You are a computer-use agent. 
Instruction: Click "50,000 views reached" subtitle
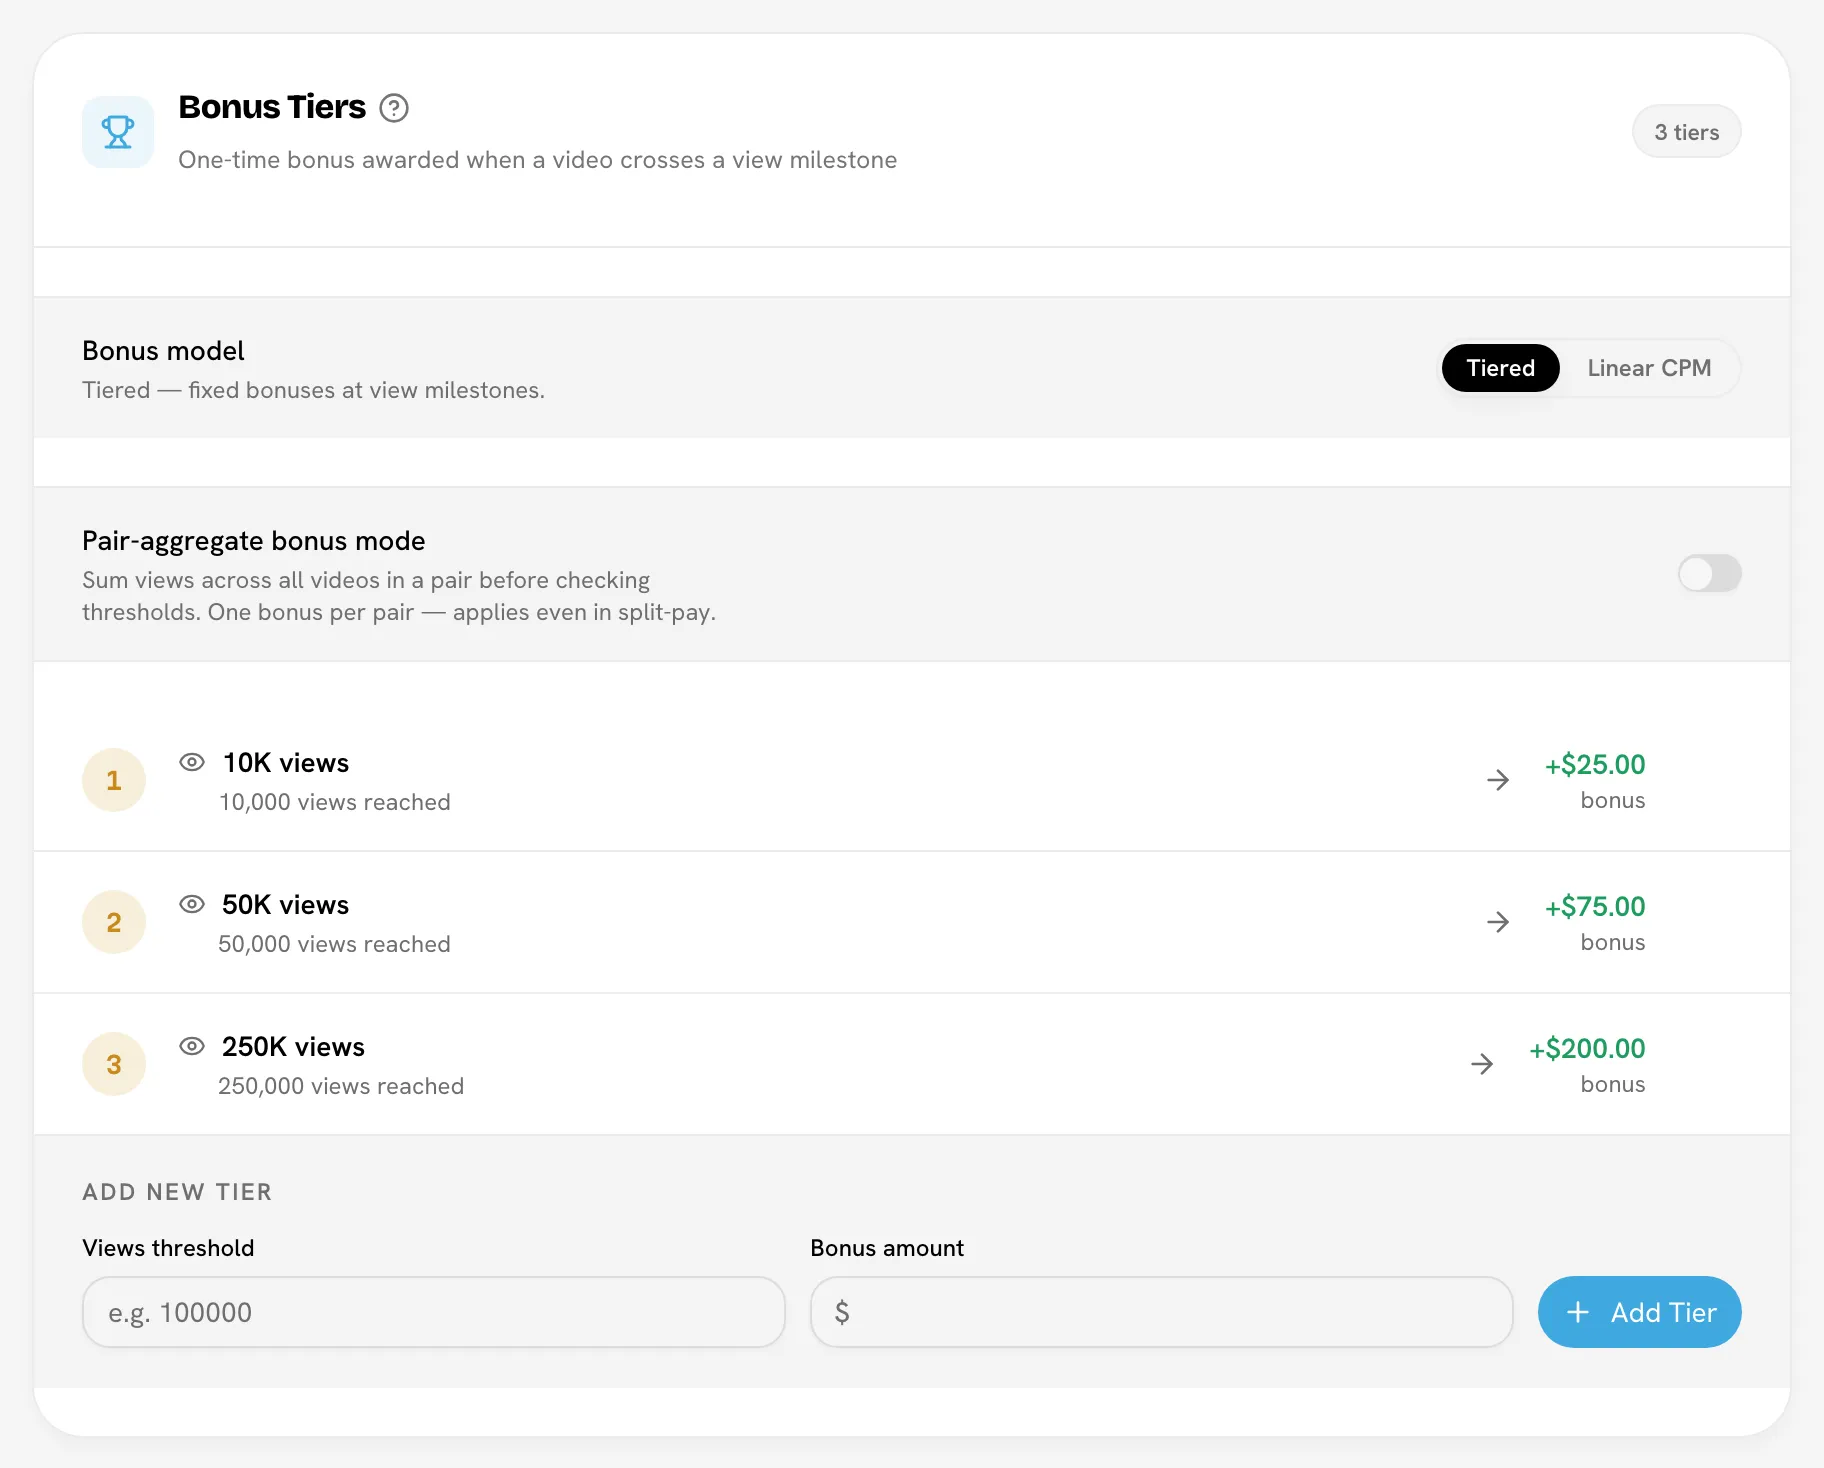pos(335,944)
